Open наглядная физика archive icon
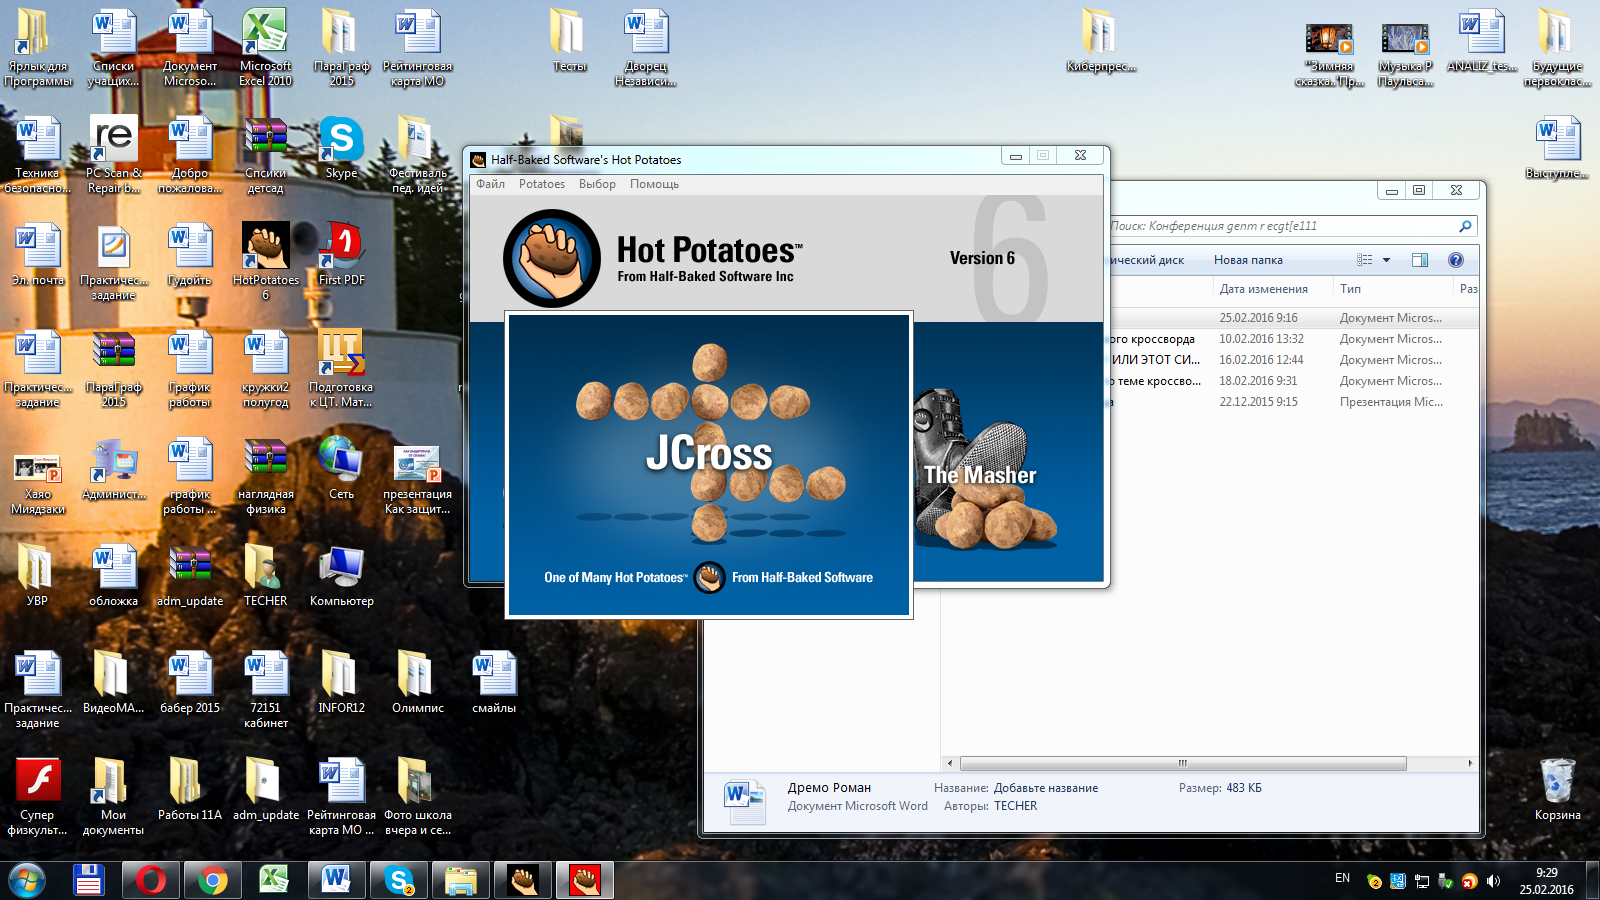The width and height of the screenshot is (1600, 900). click(x=266, y=475)
